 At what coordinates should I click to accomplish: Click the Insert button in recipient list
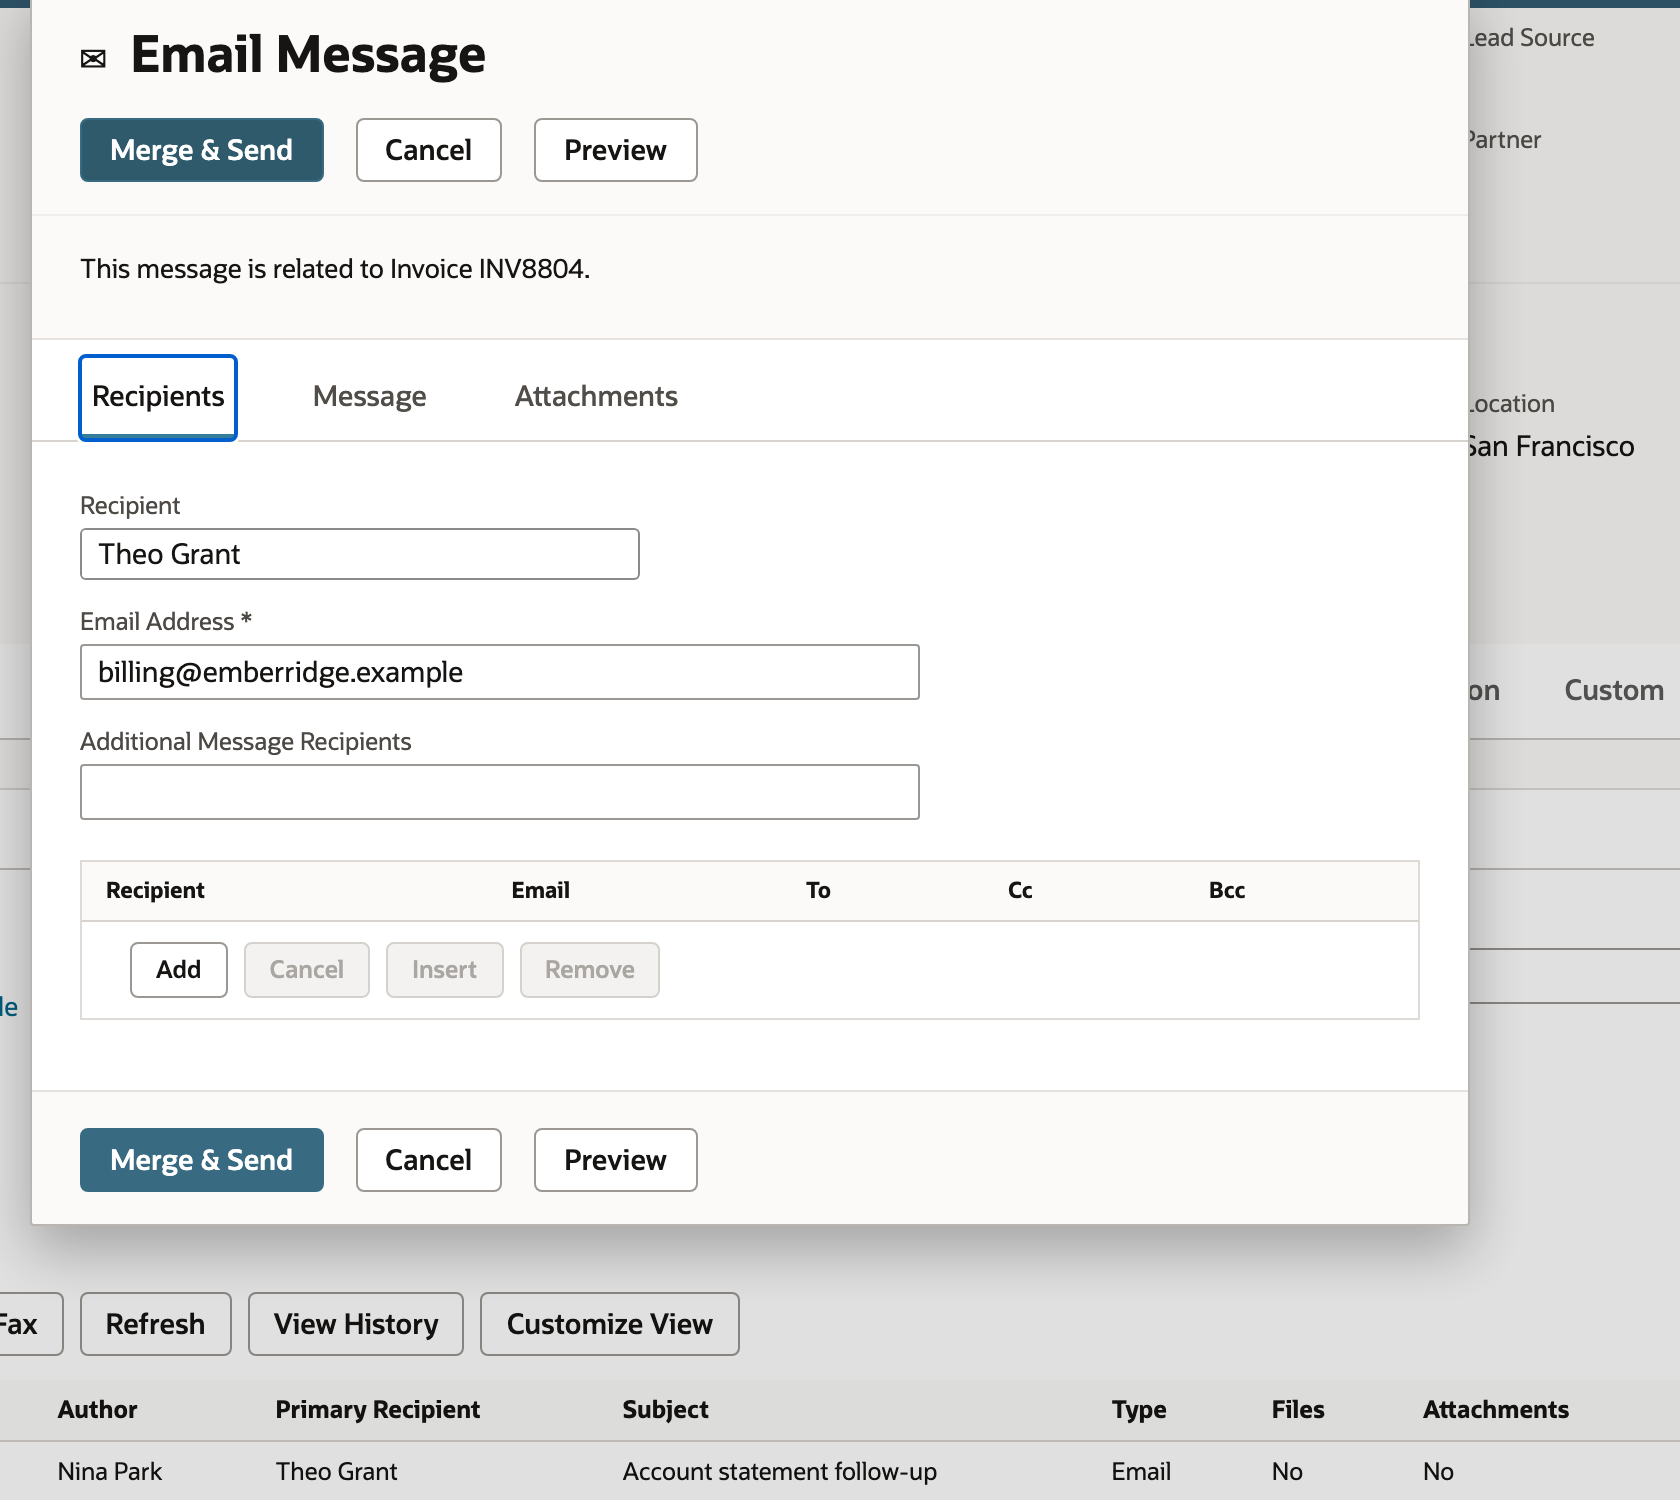click(x=445, y=970)
